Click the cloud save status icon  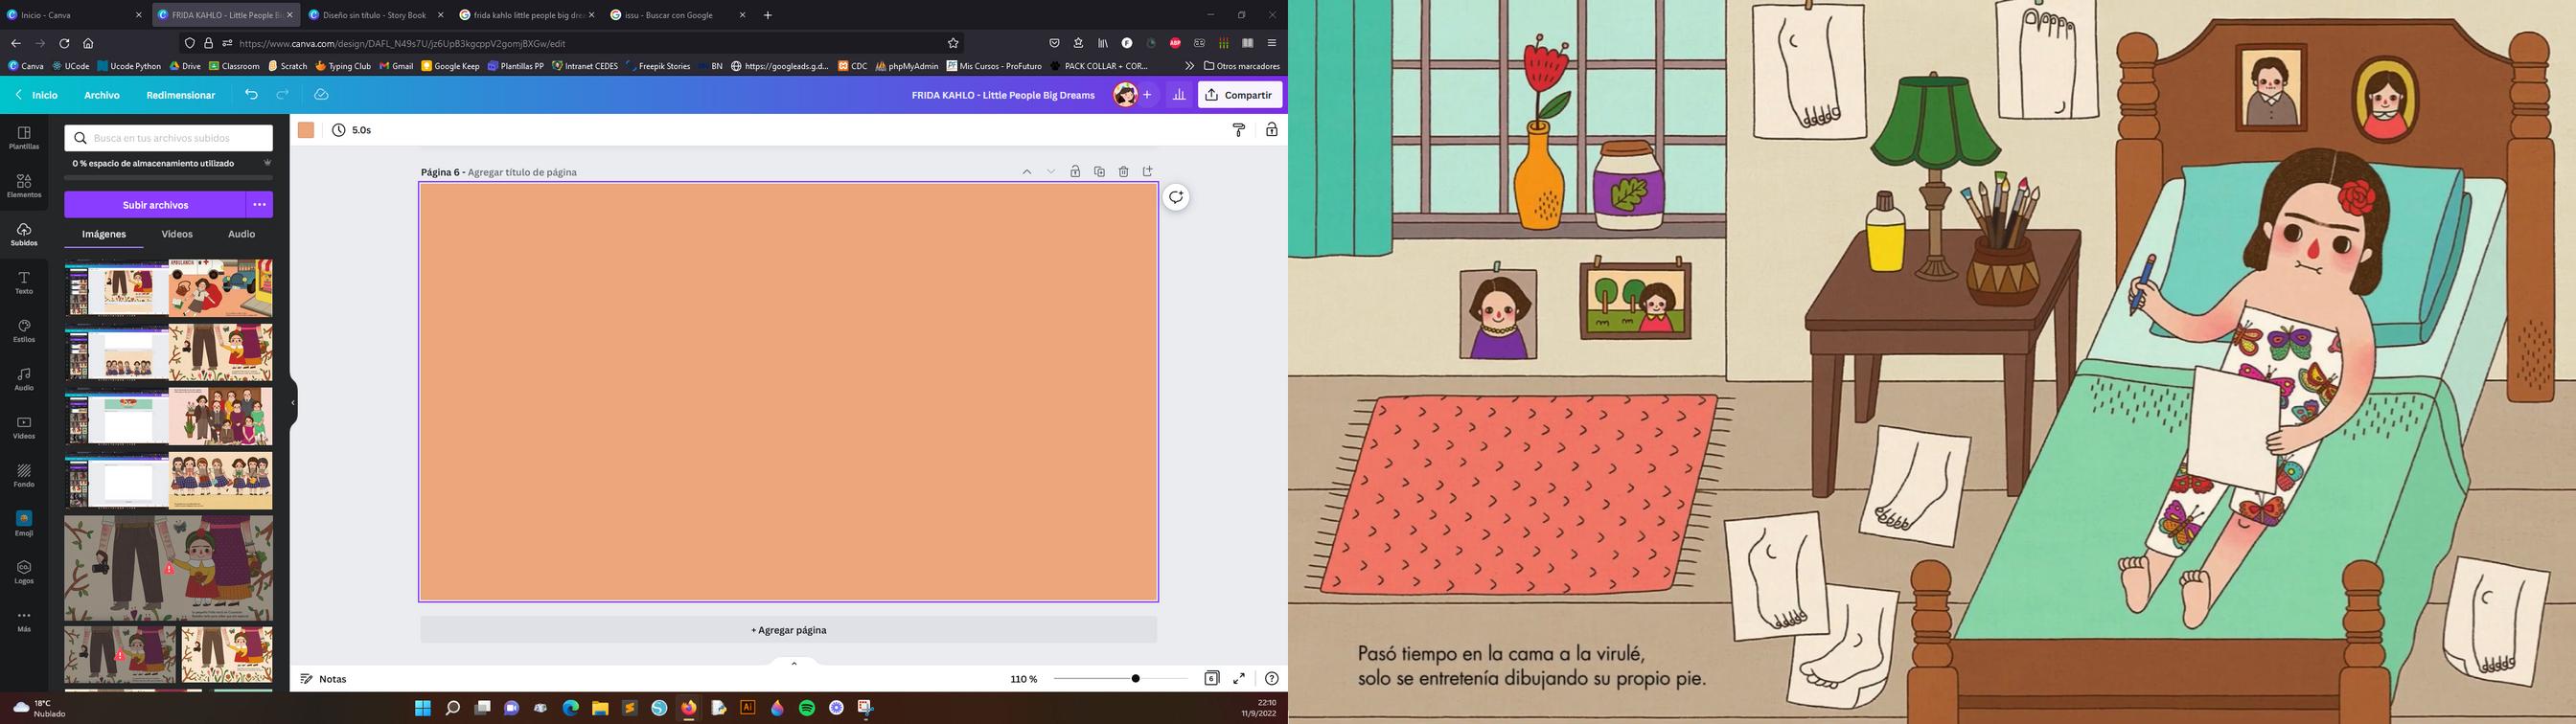pyautogui.click(x=321, y=95)
